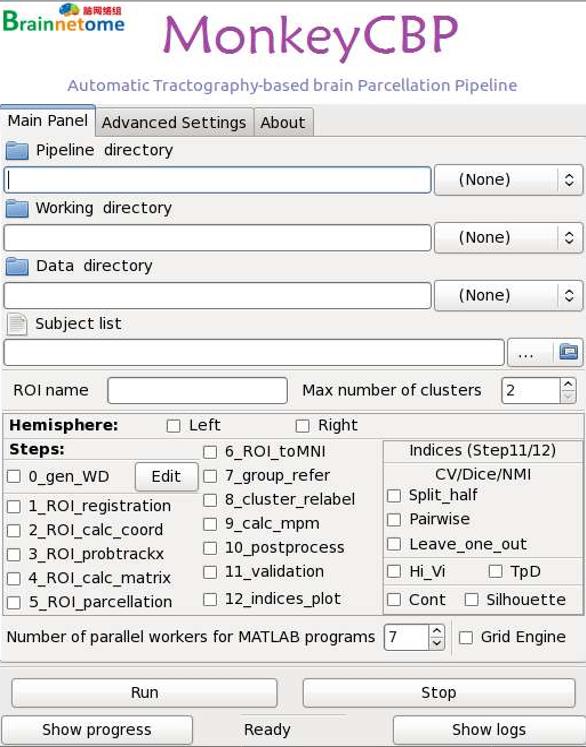The image size is (586, 747).
Task: Enable step 12_indices_plot
Action: pos(210,599)
